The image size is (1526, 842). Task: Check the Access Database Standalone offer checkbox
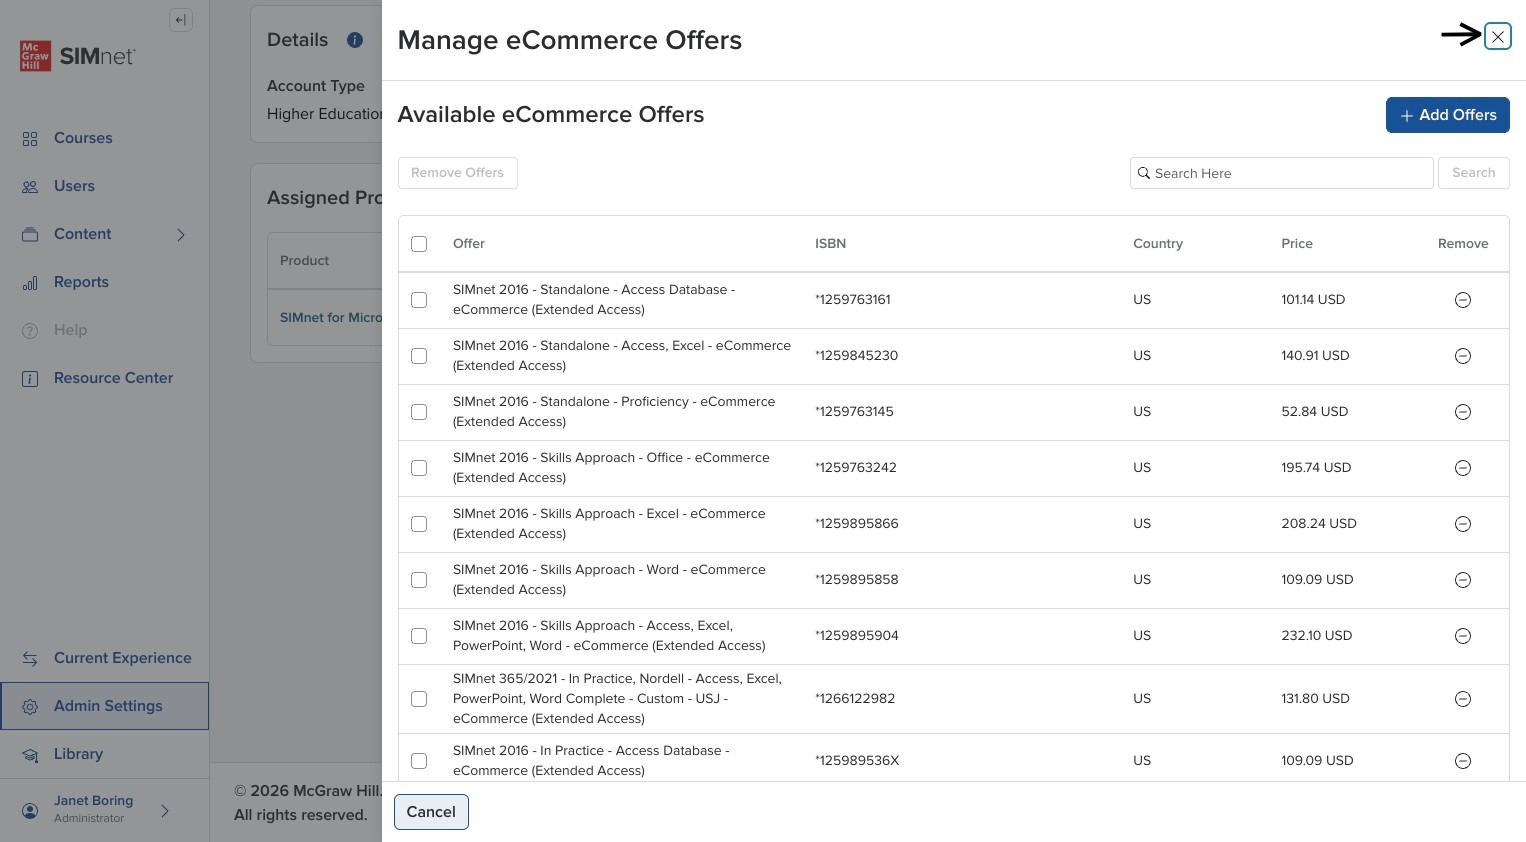[419, 300]
